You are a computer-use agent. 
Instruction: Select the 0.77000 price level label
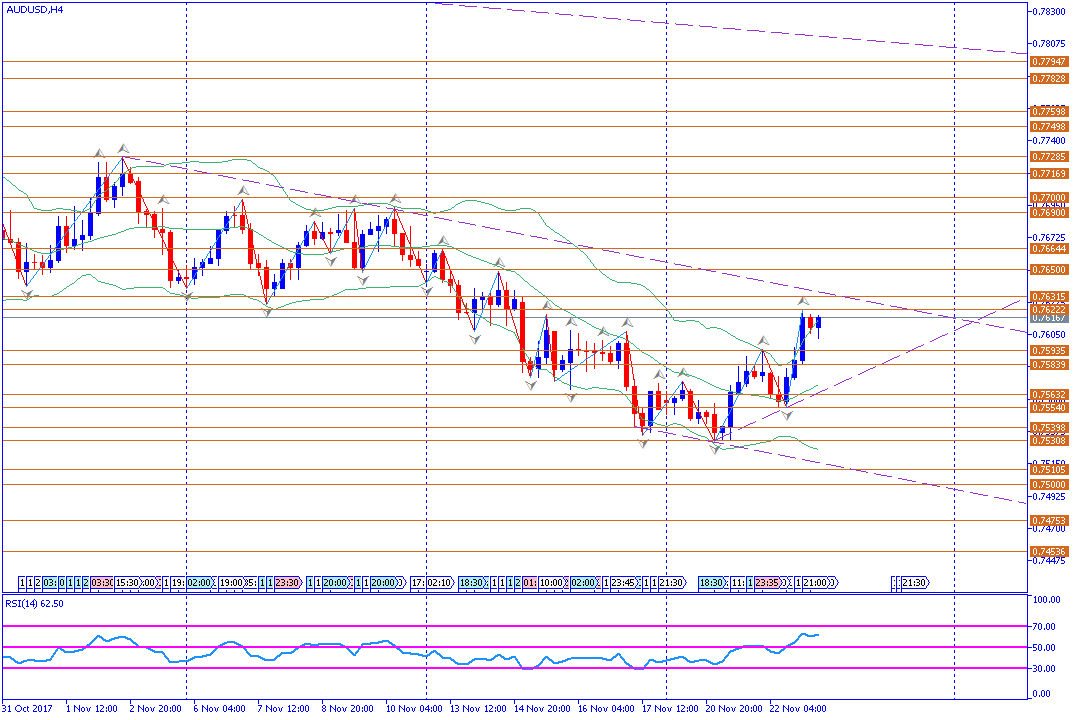coord(1049,198)
